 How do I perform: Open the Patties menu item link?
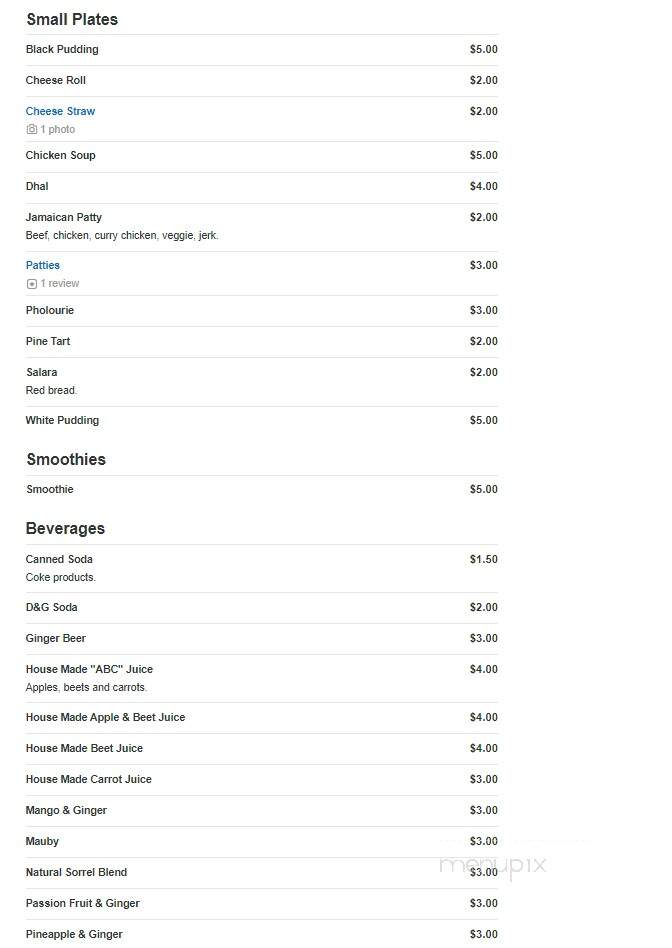point(43,265)
